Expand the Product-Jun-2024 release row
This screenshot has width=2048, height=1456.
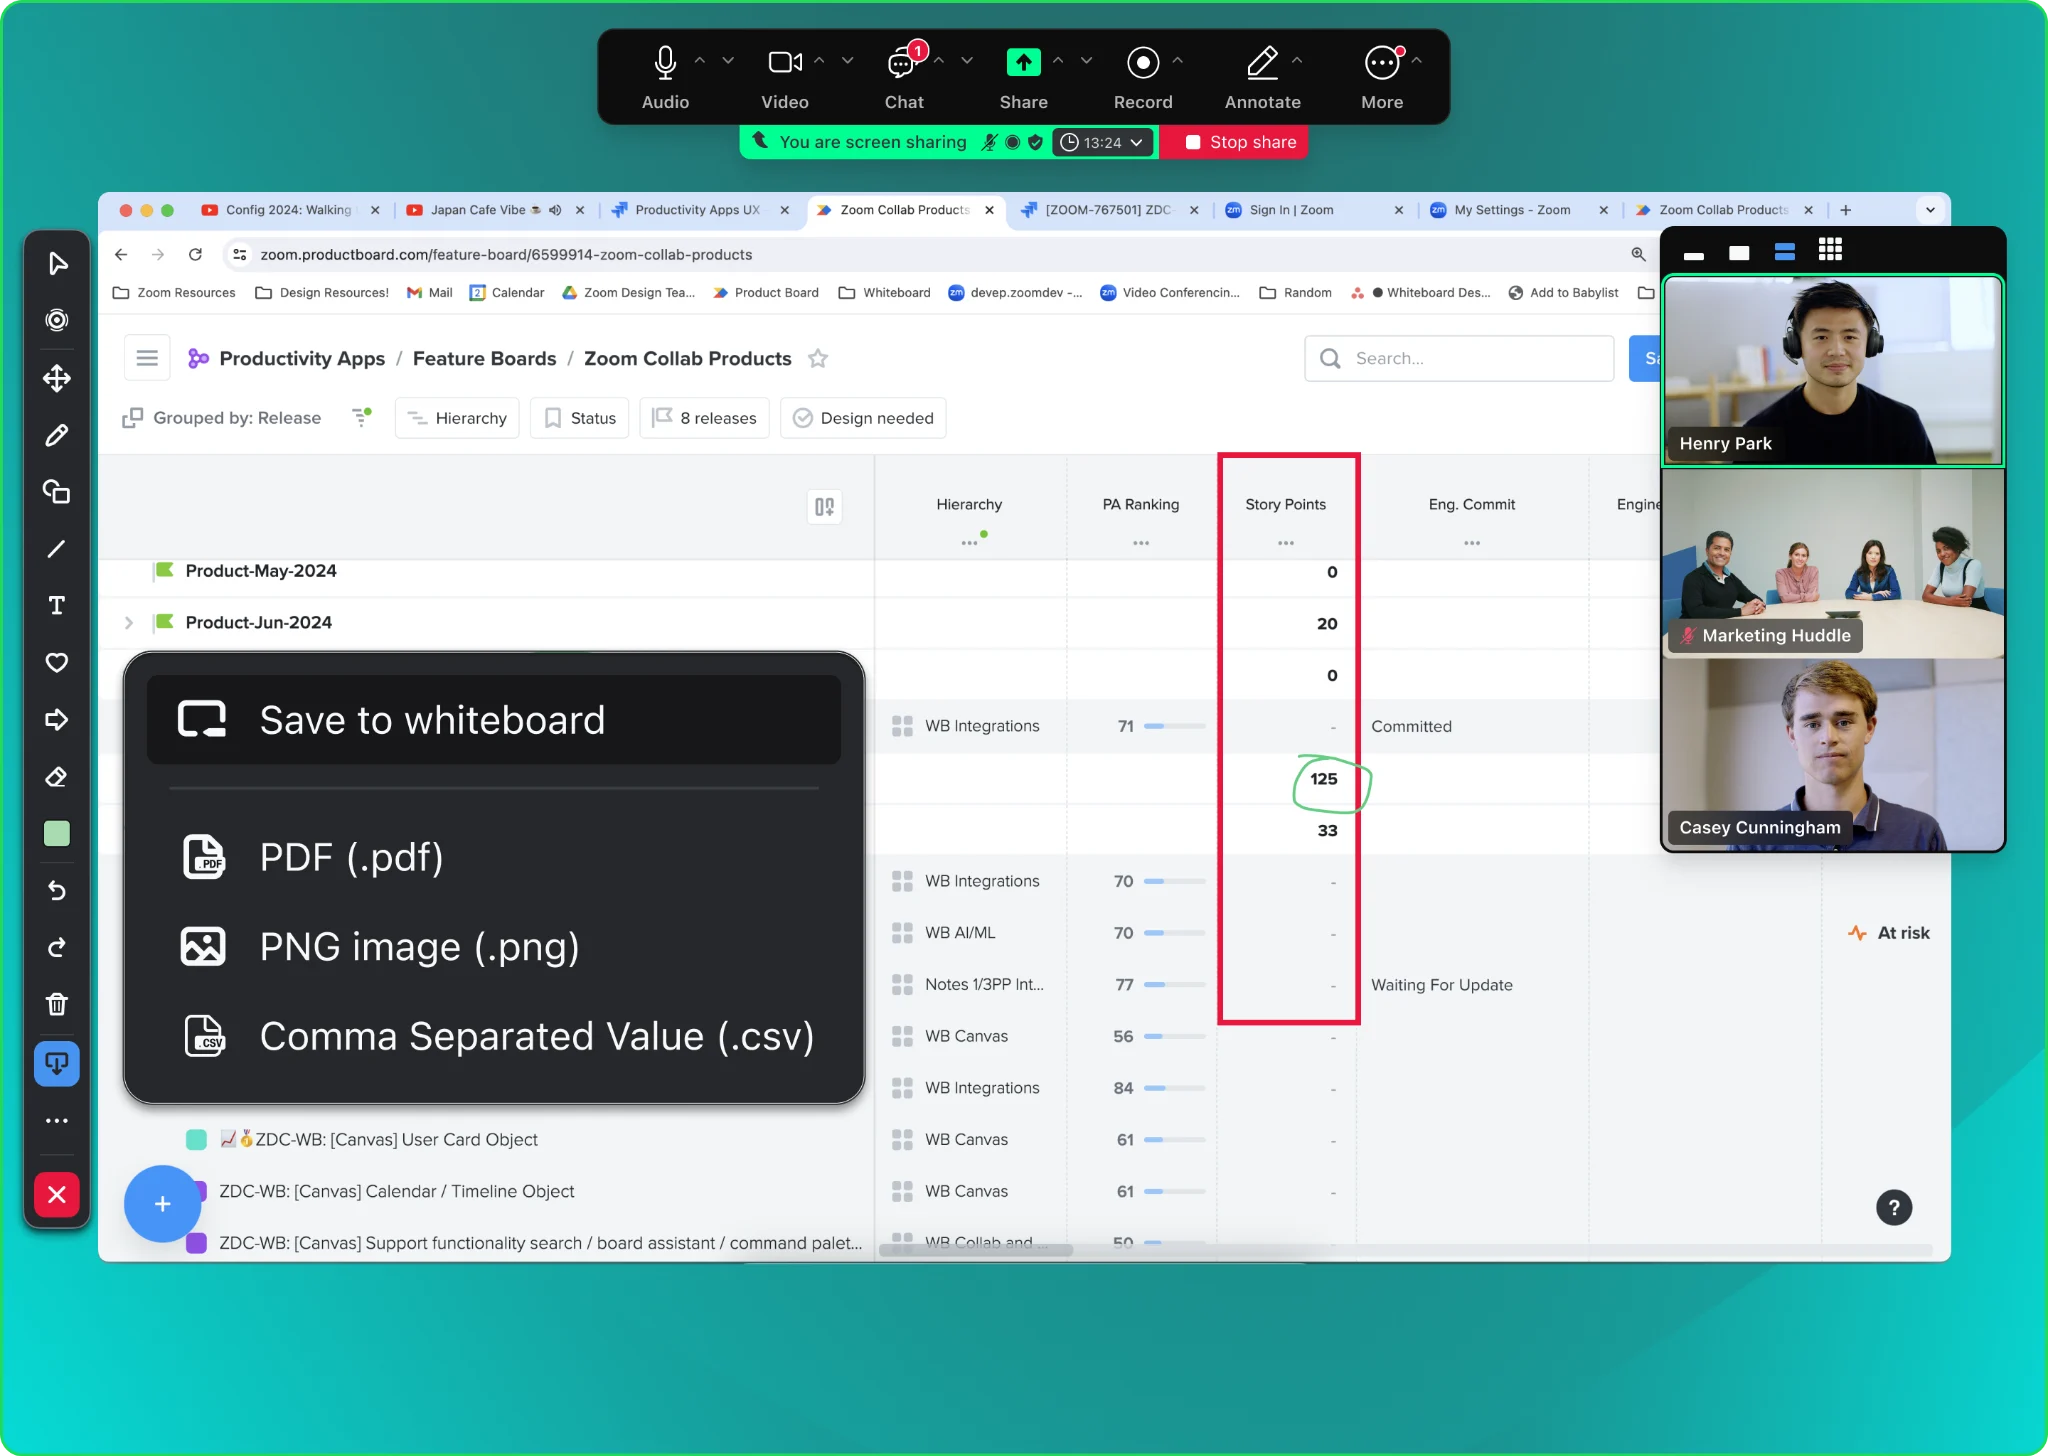tap(128, 622)
